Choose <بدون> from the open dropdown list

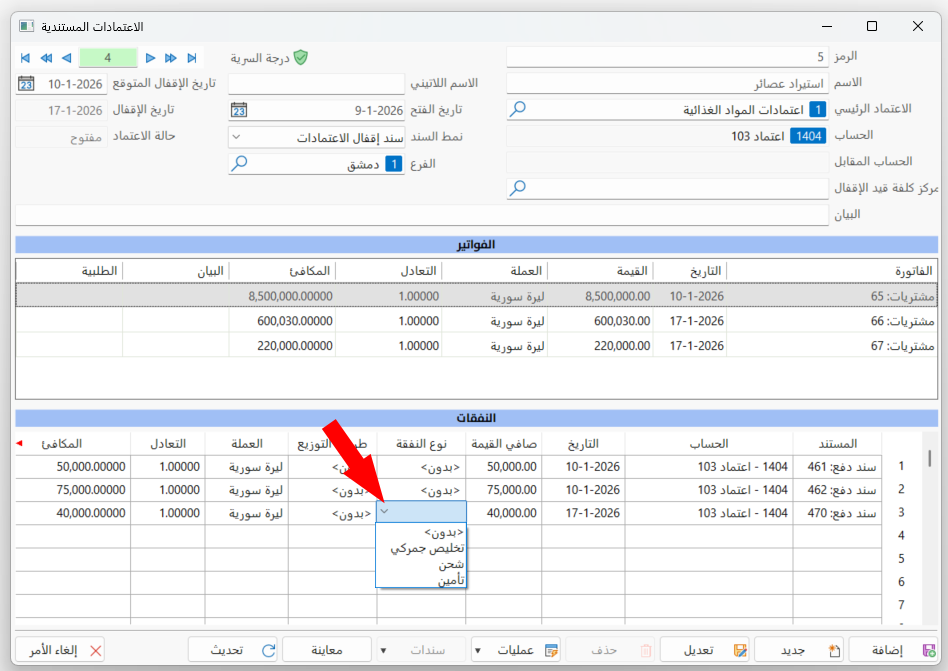coord(421,533)
